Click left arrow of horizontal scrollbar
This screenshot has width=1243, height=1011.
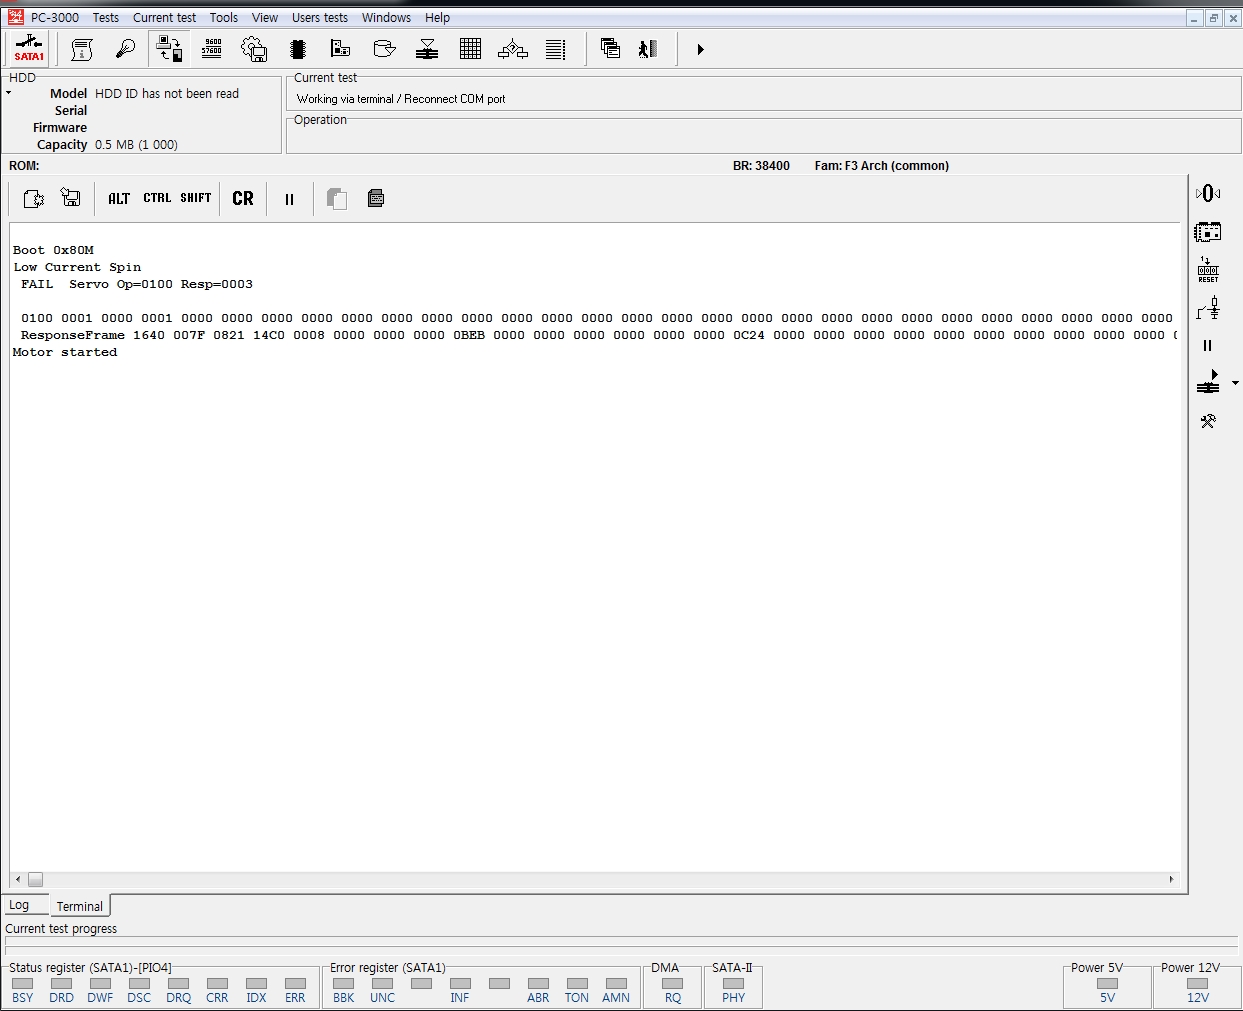tap(18, 879)
